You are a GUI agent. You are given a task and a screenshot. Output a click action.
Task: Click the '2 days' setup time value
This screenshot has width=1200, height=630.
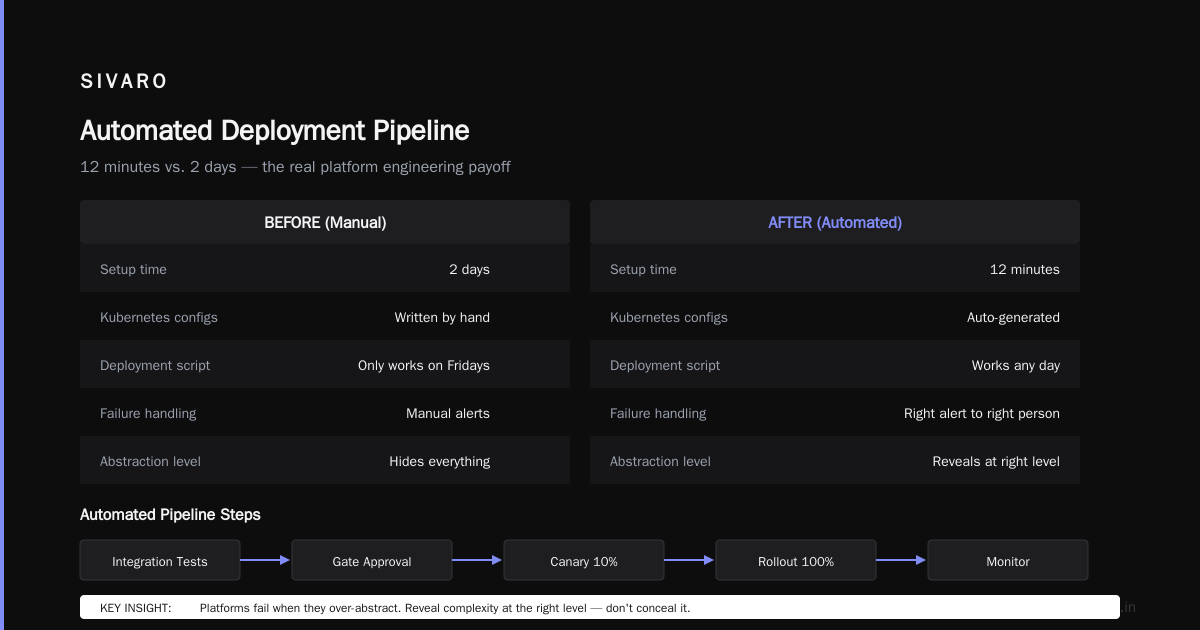pyautogui.click(x=469, y=269)
